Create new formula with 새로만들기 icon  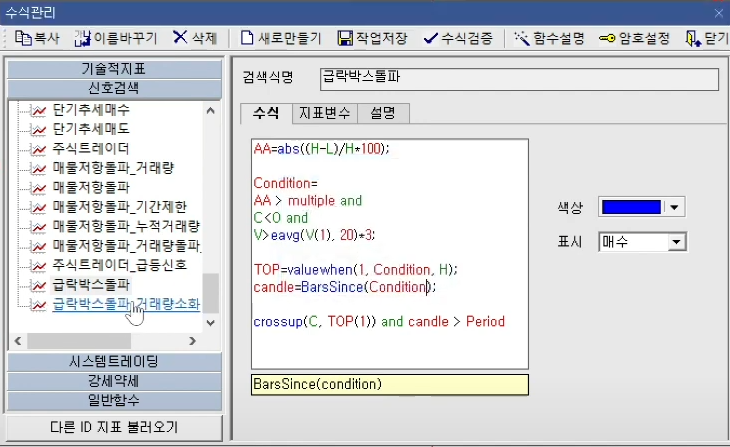pyautogui.click(x=249, y=38)
